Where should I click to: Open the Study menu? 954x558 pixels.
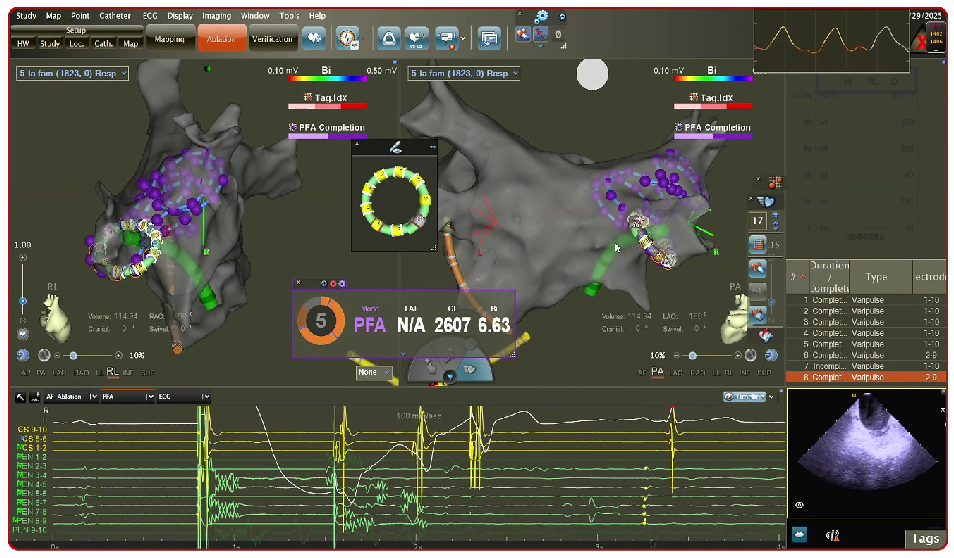[26, 16]
